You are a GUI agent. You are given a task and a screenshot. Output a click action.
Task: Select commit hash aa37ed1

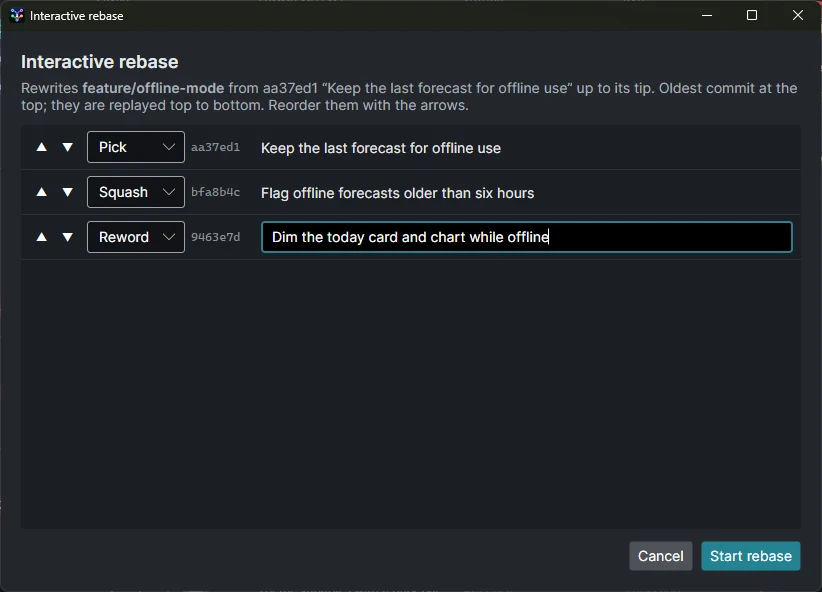(215, 147)
